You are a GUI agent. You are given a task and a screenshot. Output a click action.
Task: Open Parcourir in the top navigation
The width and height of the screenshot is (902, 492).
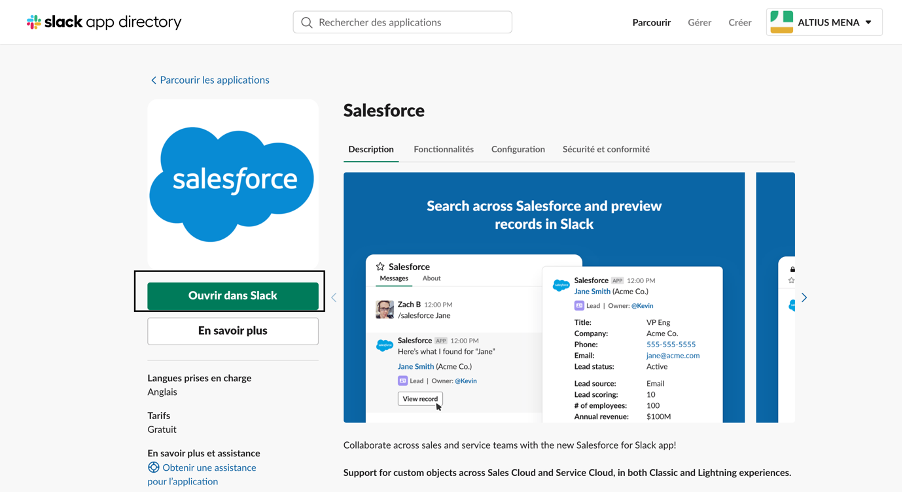point(651,22)
